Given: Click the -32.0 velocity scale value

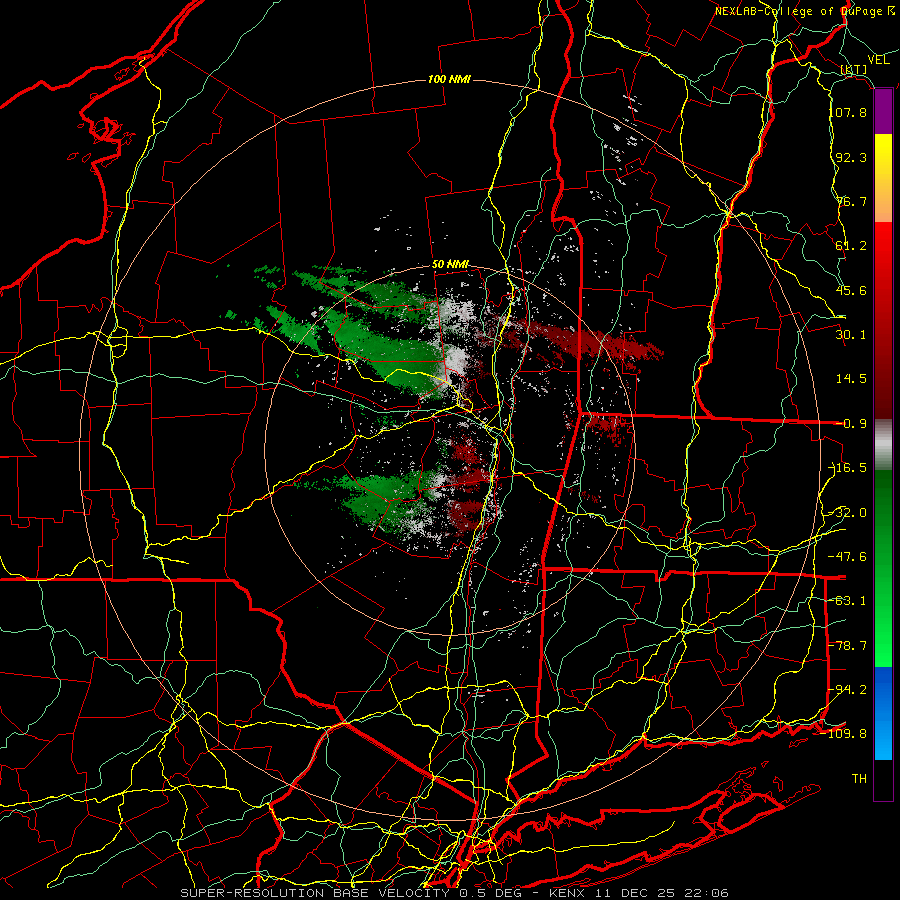Looking at the screenshot, I should pos(848,513).
